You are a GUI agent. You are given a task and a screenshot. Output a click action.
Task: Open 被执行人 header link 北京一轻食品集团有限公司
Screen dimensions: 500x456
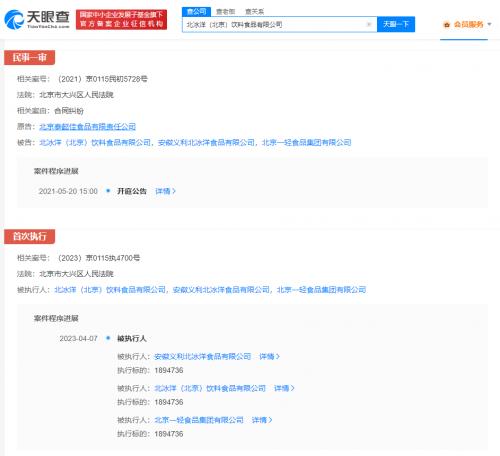[x=321, y=290]
